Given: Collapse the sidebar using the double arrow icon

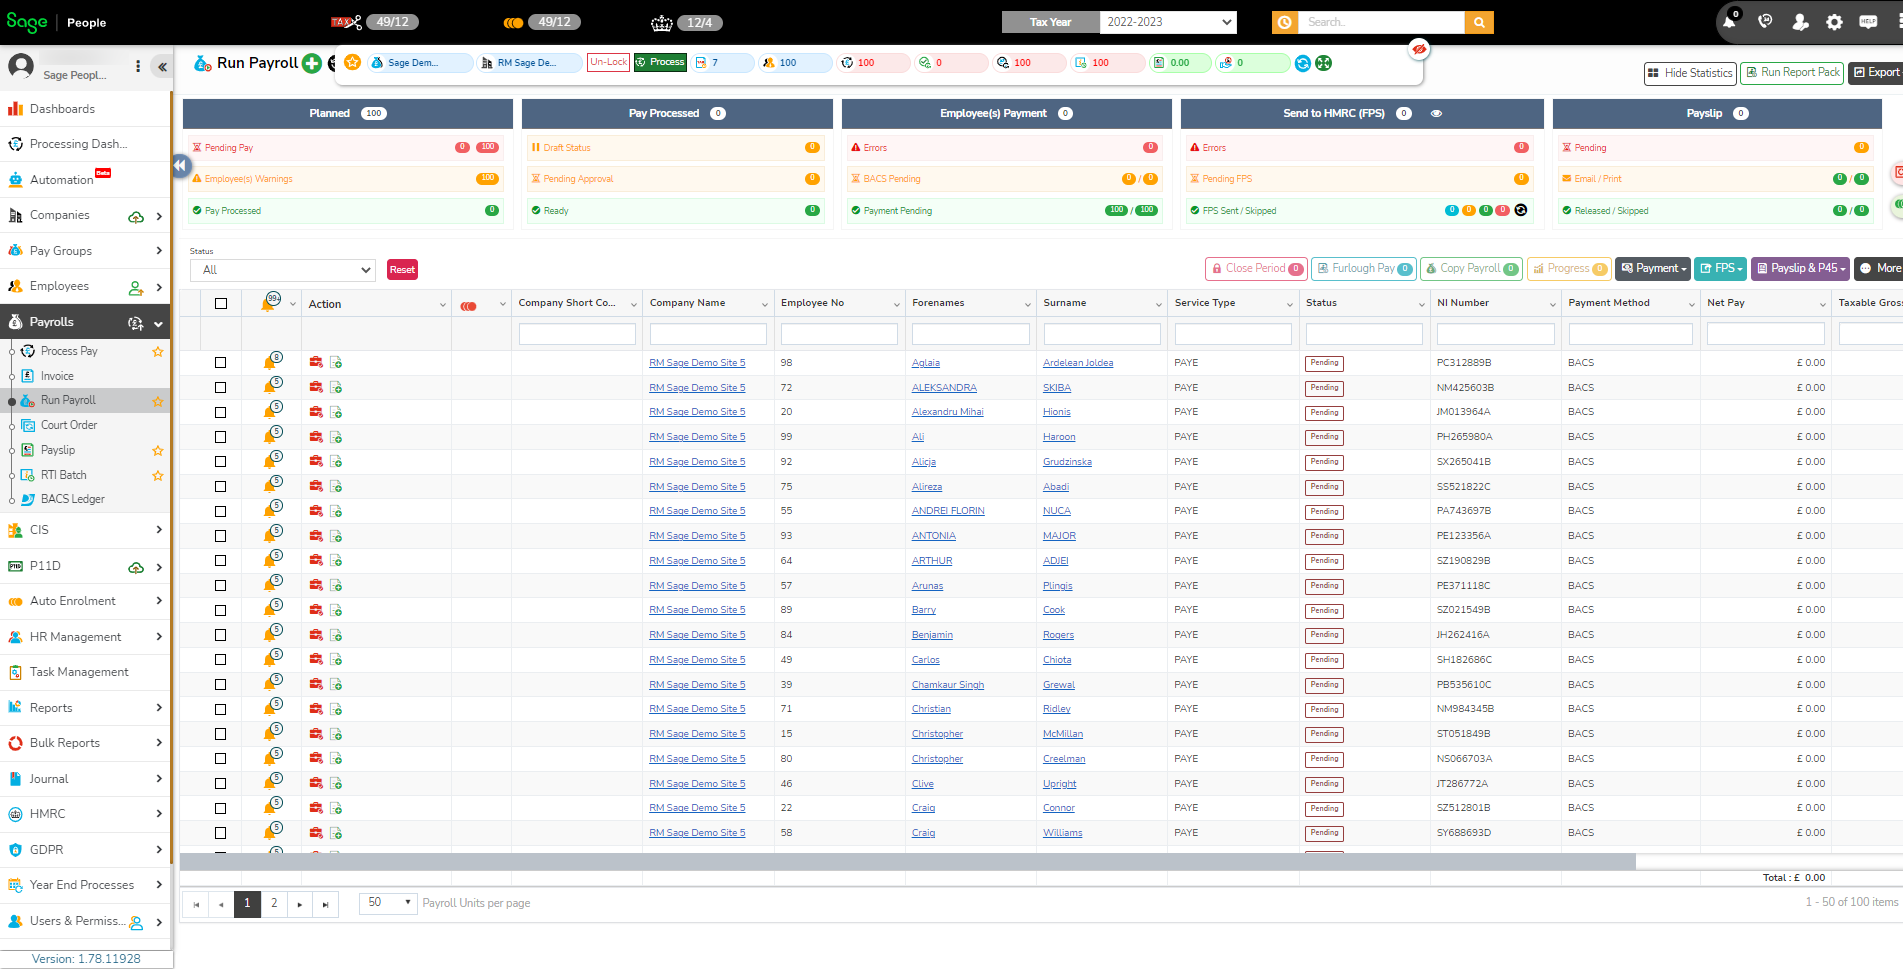Looking at the screenshot, I should [x=162, y=67].
